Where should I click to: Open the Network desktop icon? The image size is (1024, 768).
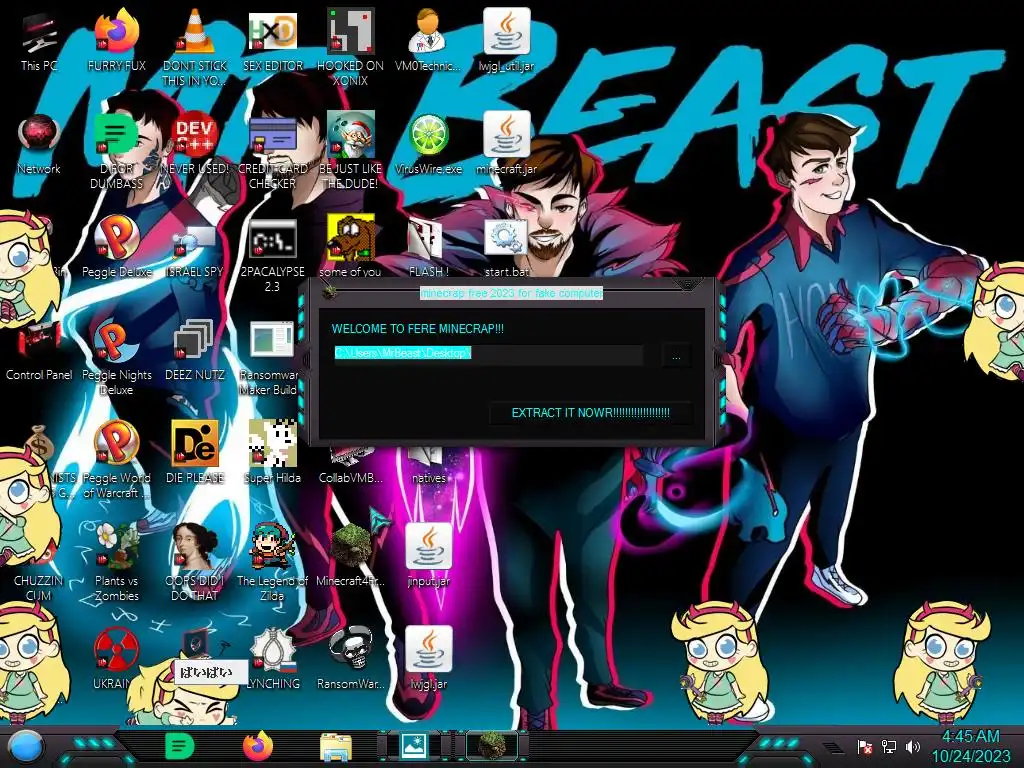[x=39, y=144]
